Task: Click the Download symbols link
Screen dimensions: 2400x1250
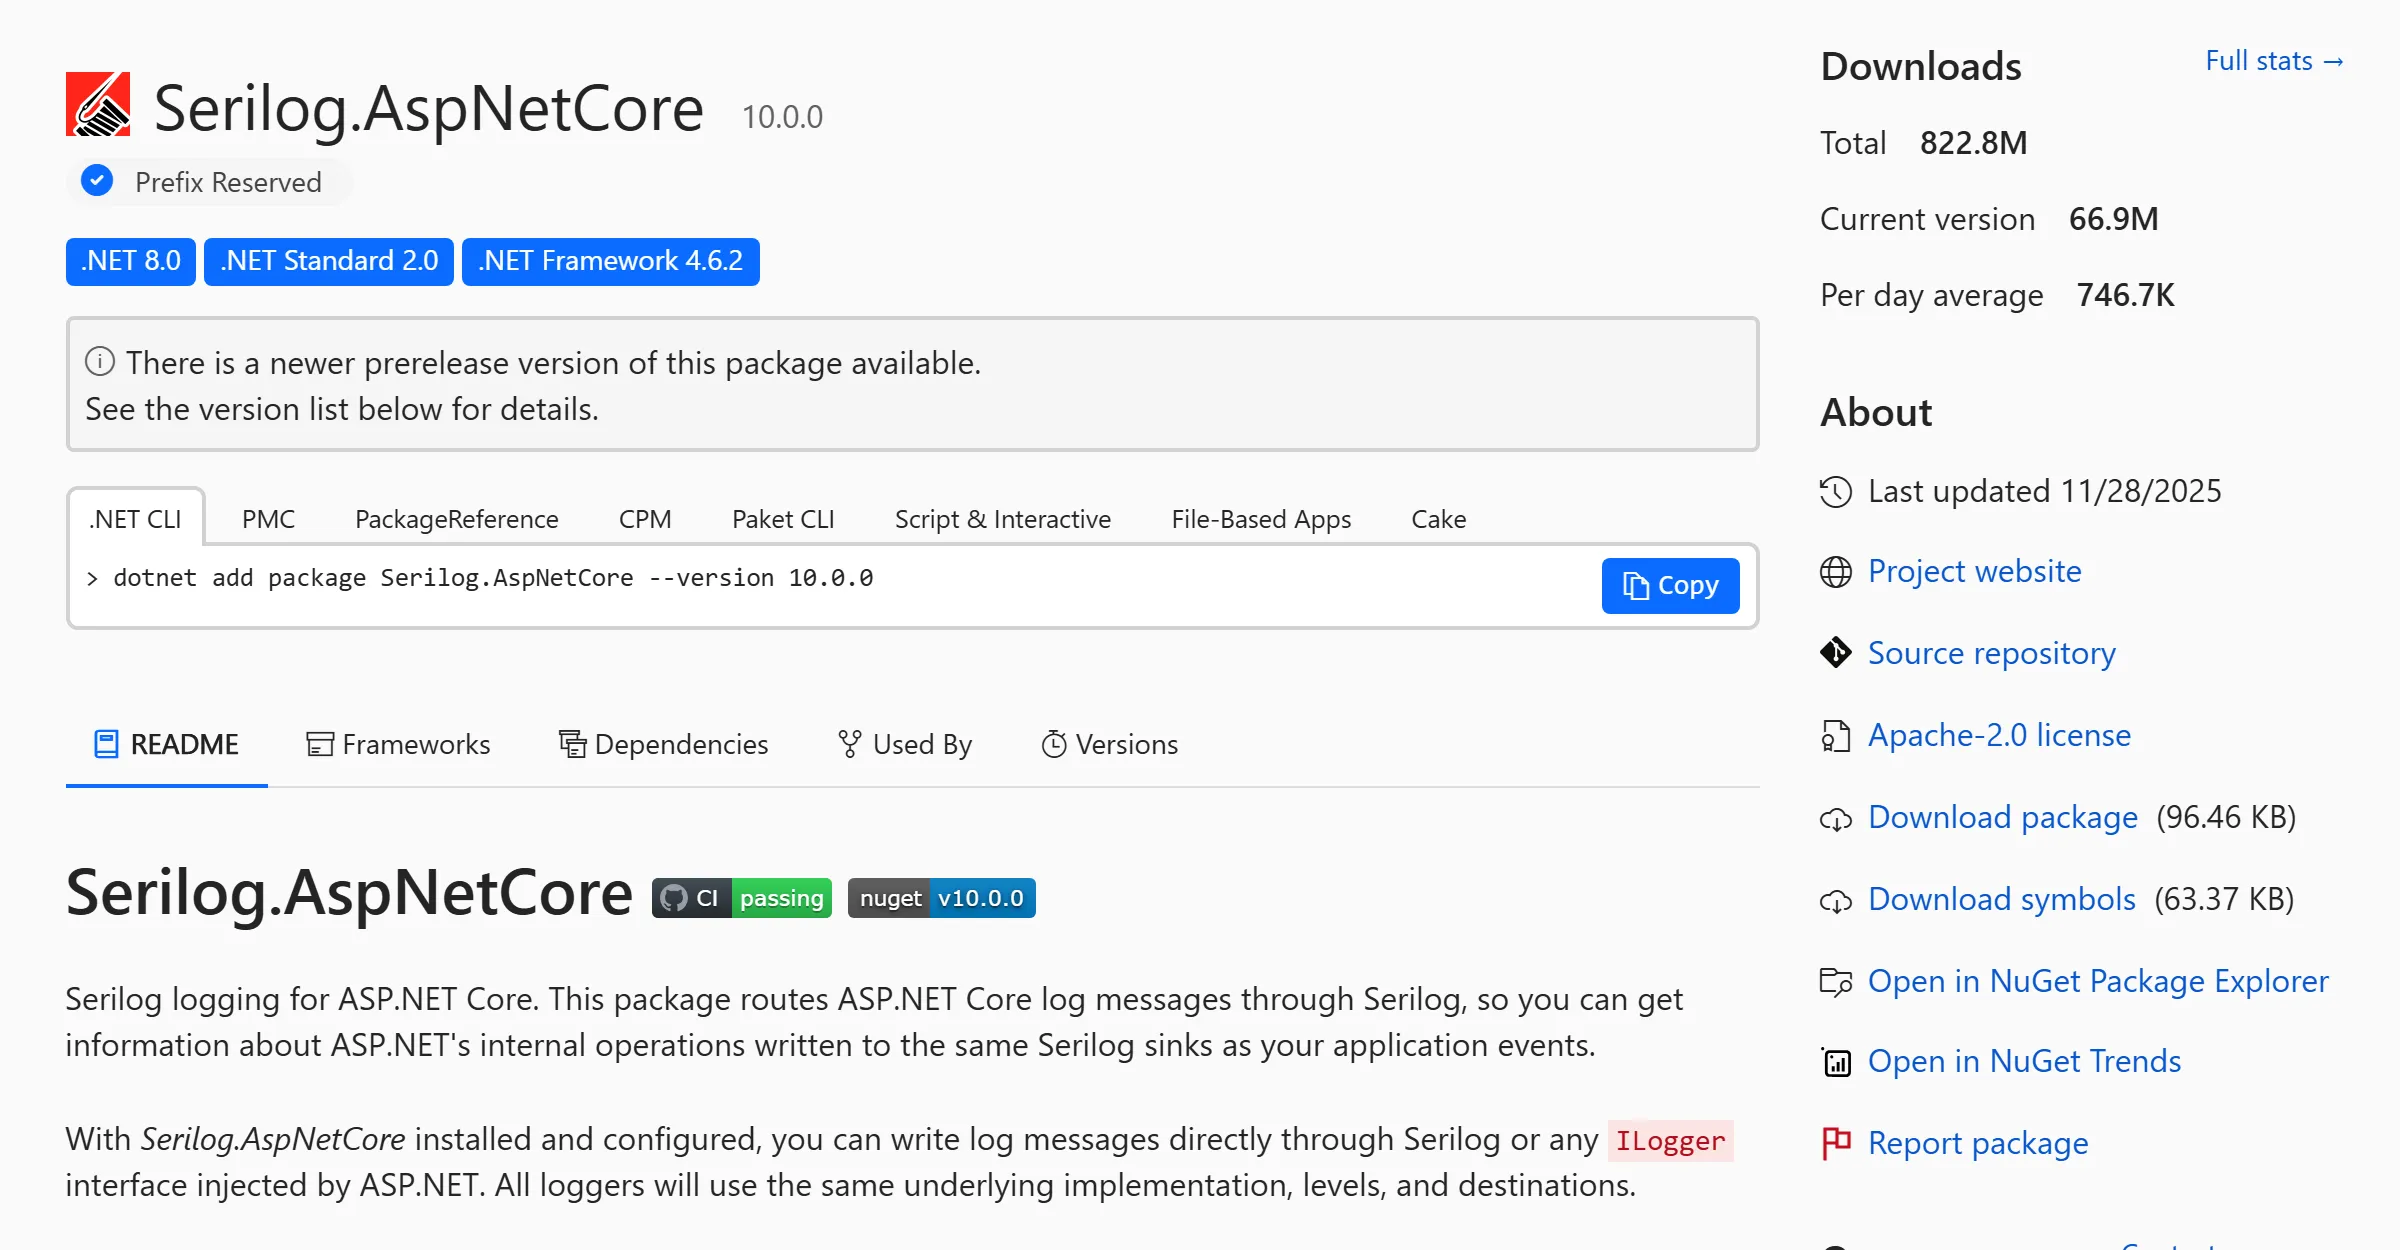Action: pyautogui.click(x=2001, y=899)
